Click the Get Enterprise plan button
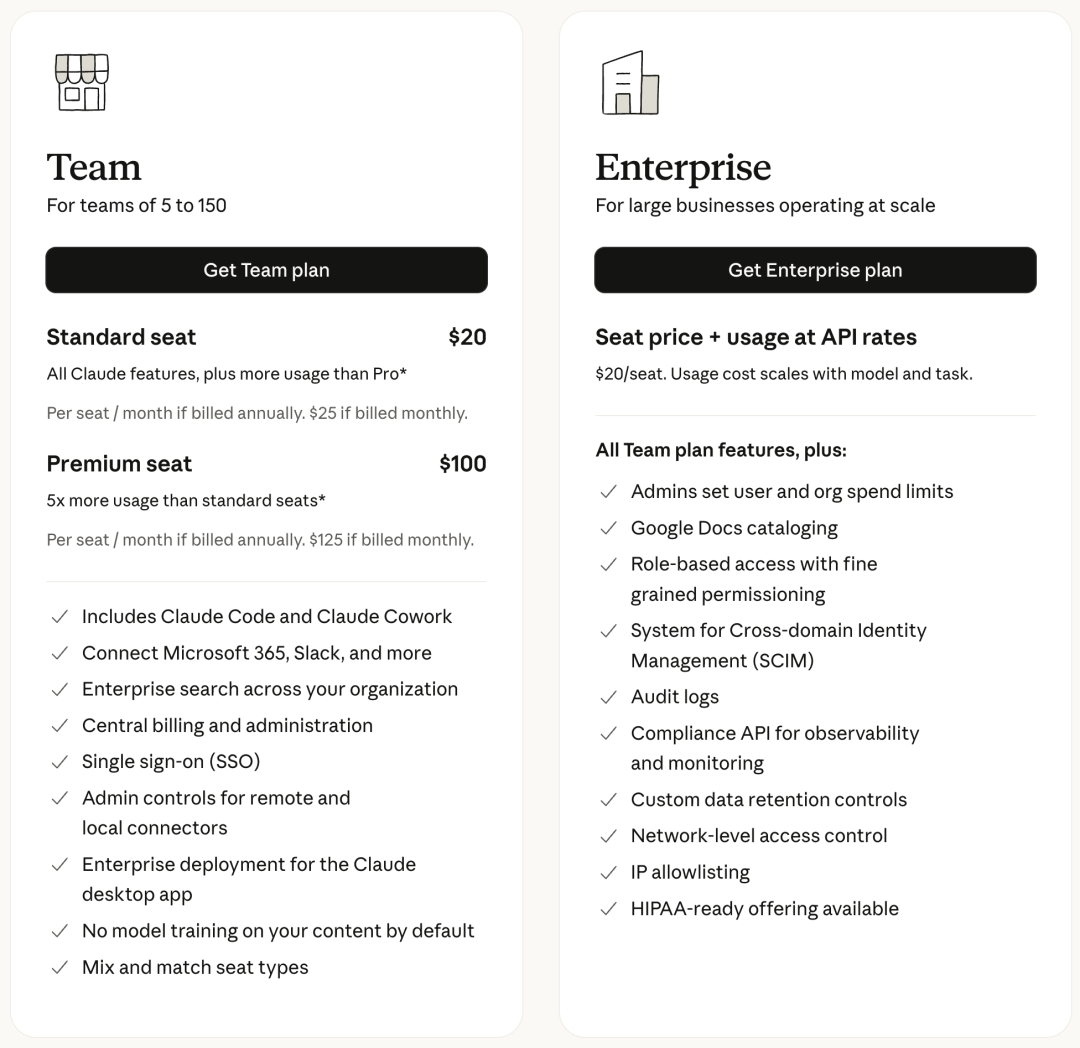Viewport: 1080px width, 1048px height. [816, 270]
